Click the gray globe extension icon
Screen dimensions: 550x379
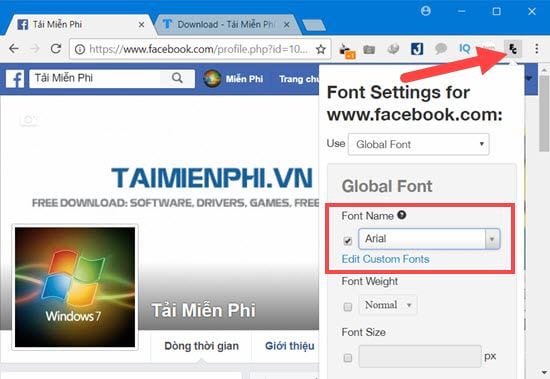(x=393, y=49)
